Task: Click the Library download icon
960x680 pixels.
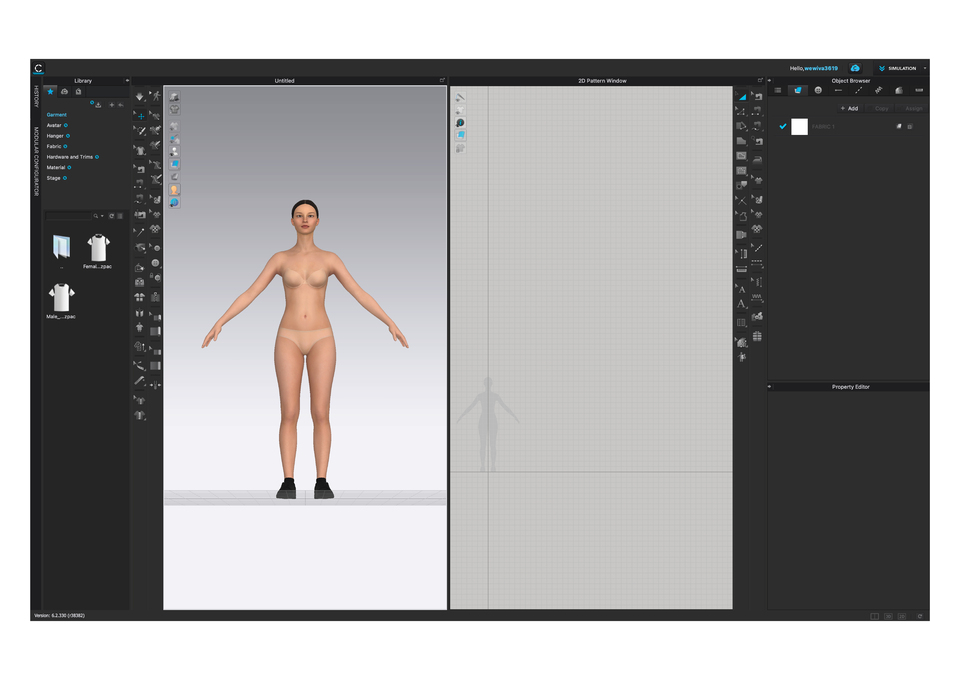Action: coord(98,104)
